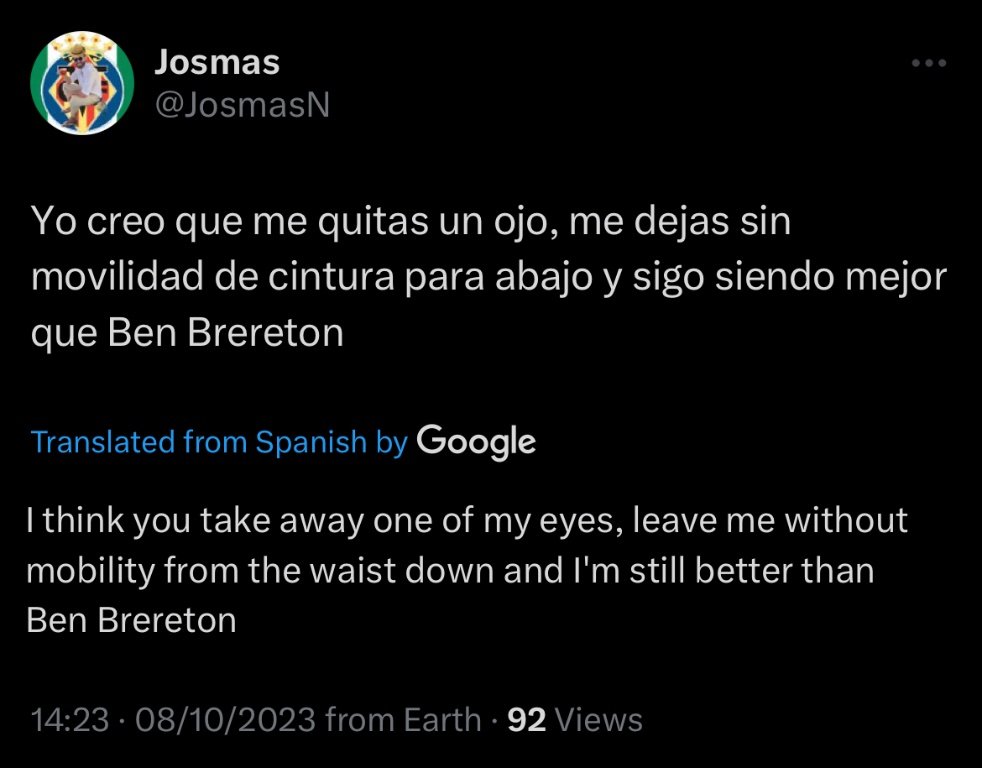
Task: Open the three-dot more options menu
Action: [929, 64]
